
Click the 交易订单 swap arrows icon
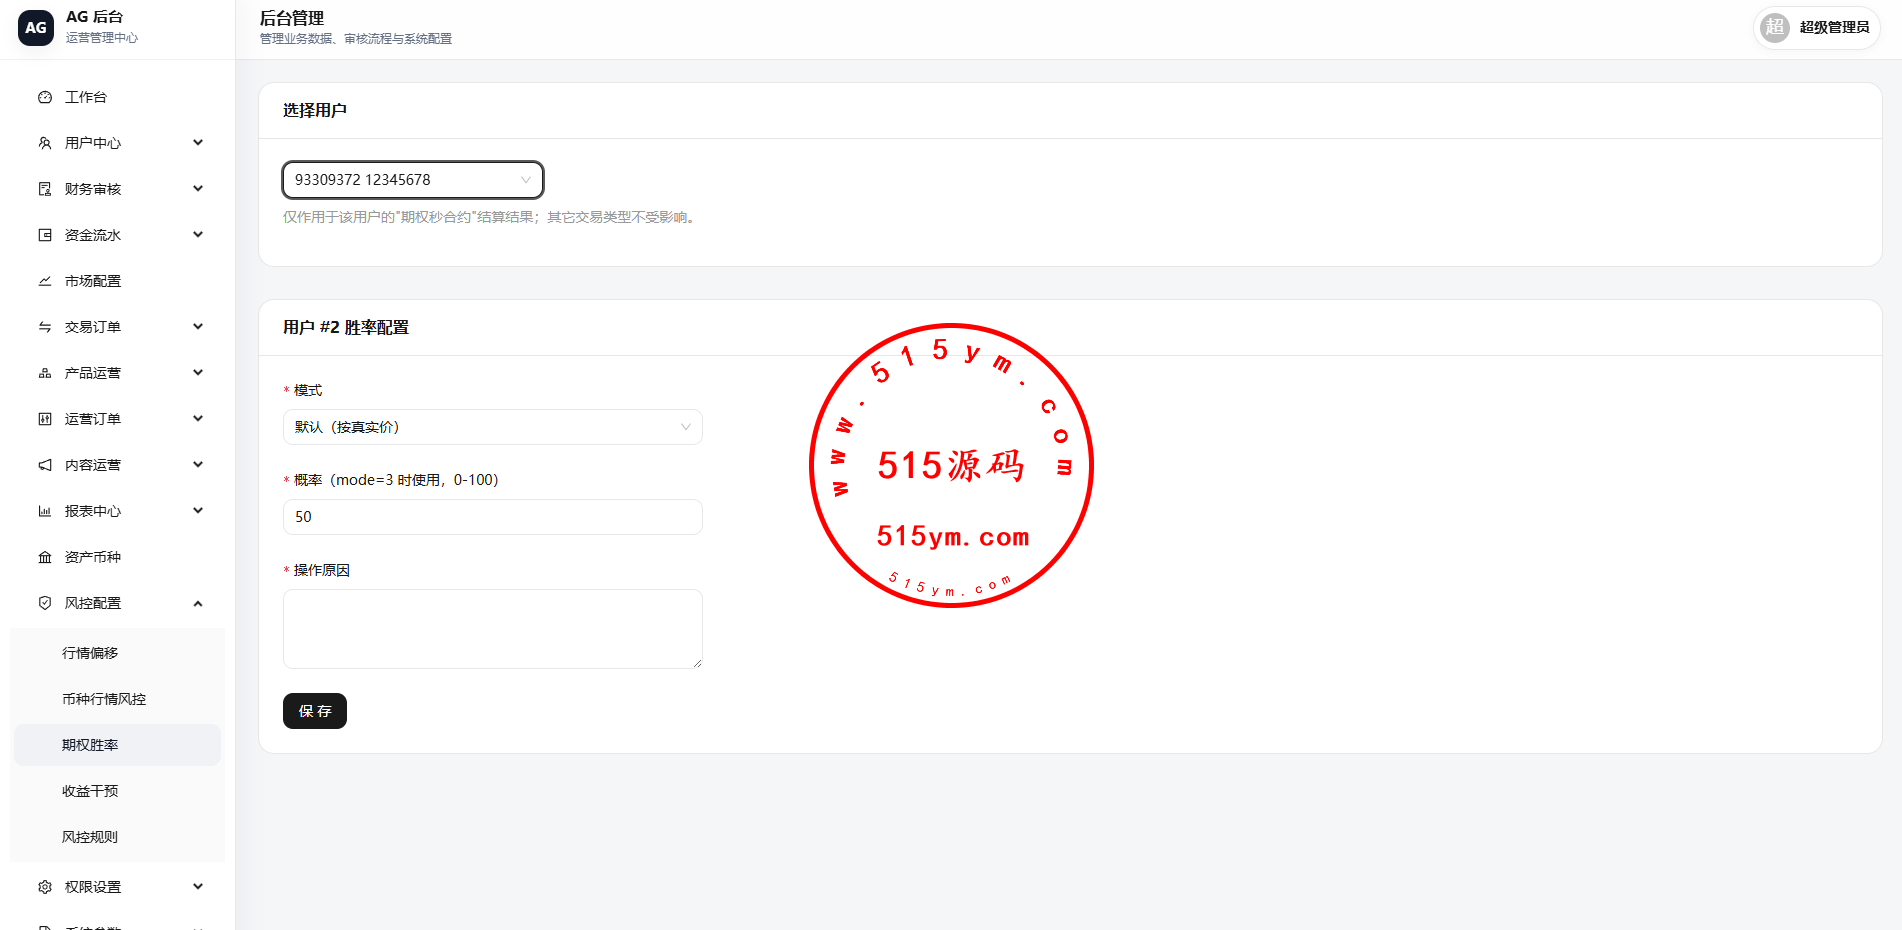45,327
